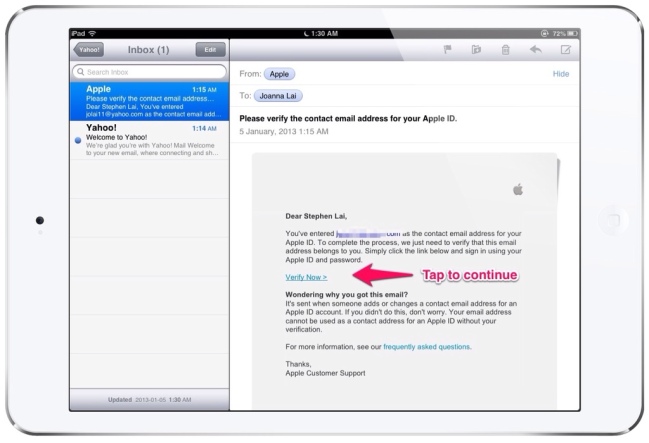Tap the 1:15 AM time on Apple email
The image size is (649, 443).
pos(204,90)
